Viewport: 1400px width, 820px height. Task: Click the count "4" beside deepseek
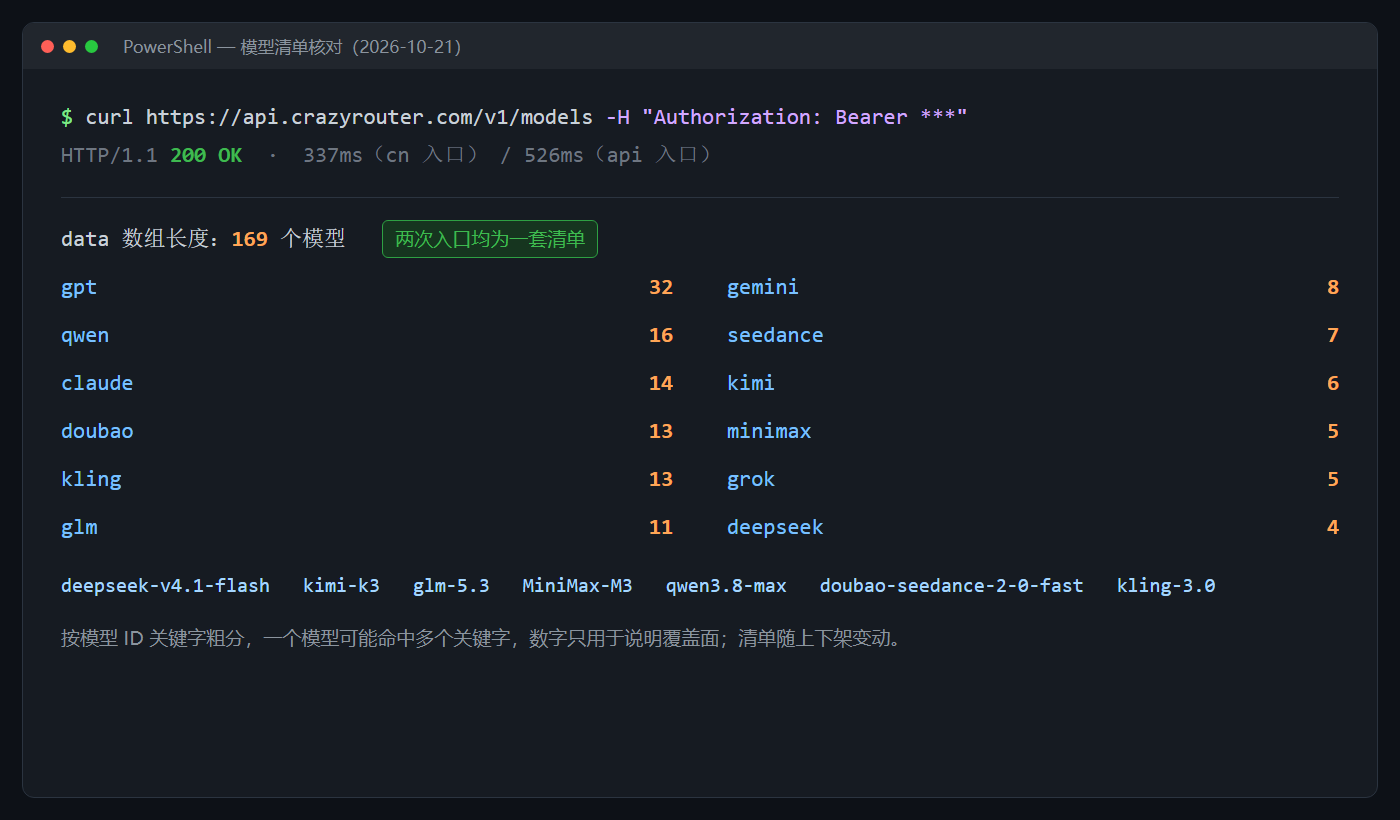pos(1333,527)
